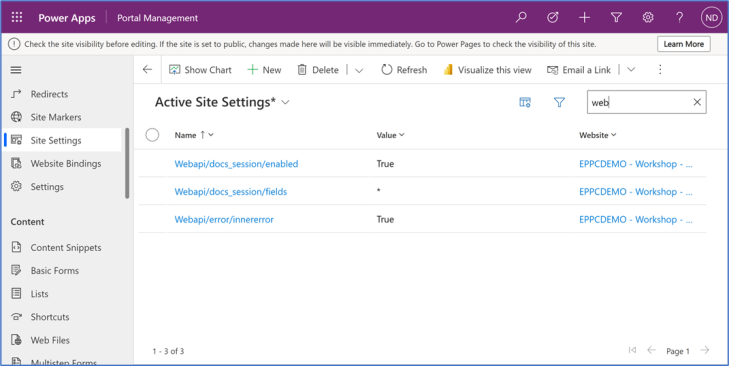Collapse the sidebar with hamburger icon
Viewport: 729px width, 366px height.
tap(16, 70)
